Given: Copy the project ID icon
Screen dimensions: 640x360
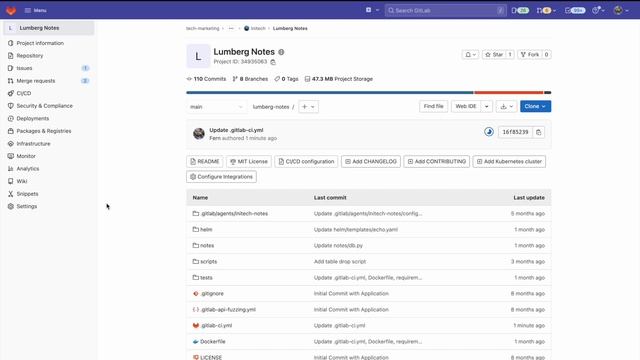Looking at the screenshot, I should tap(273, 62).
